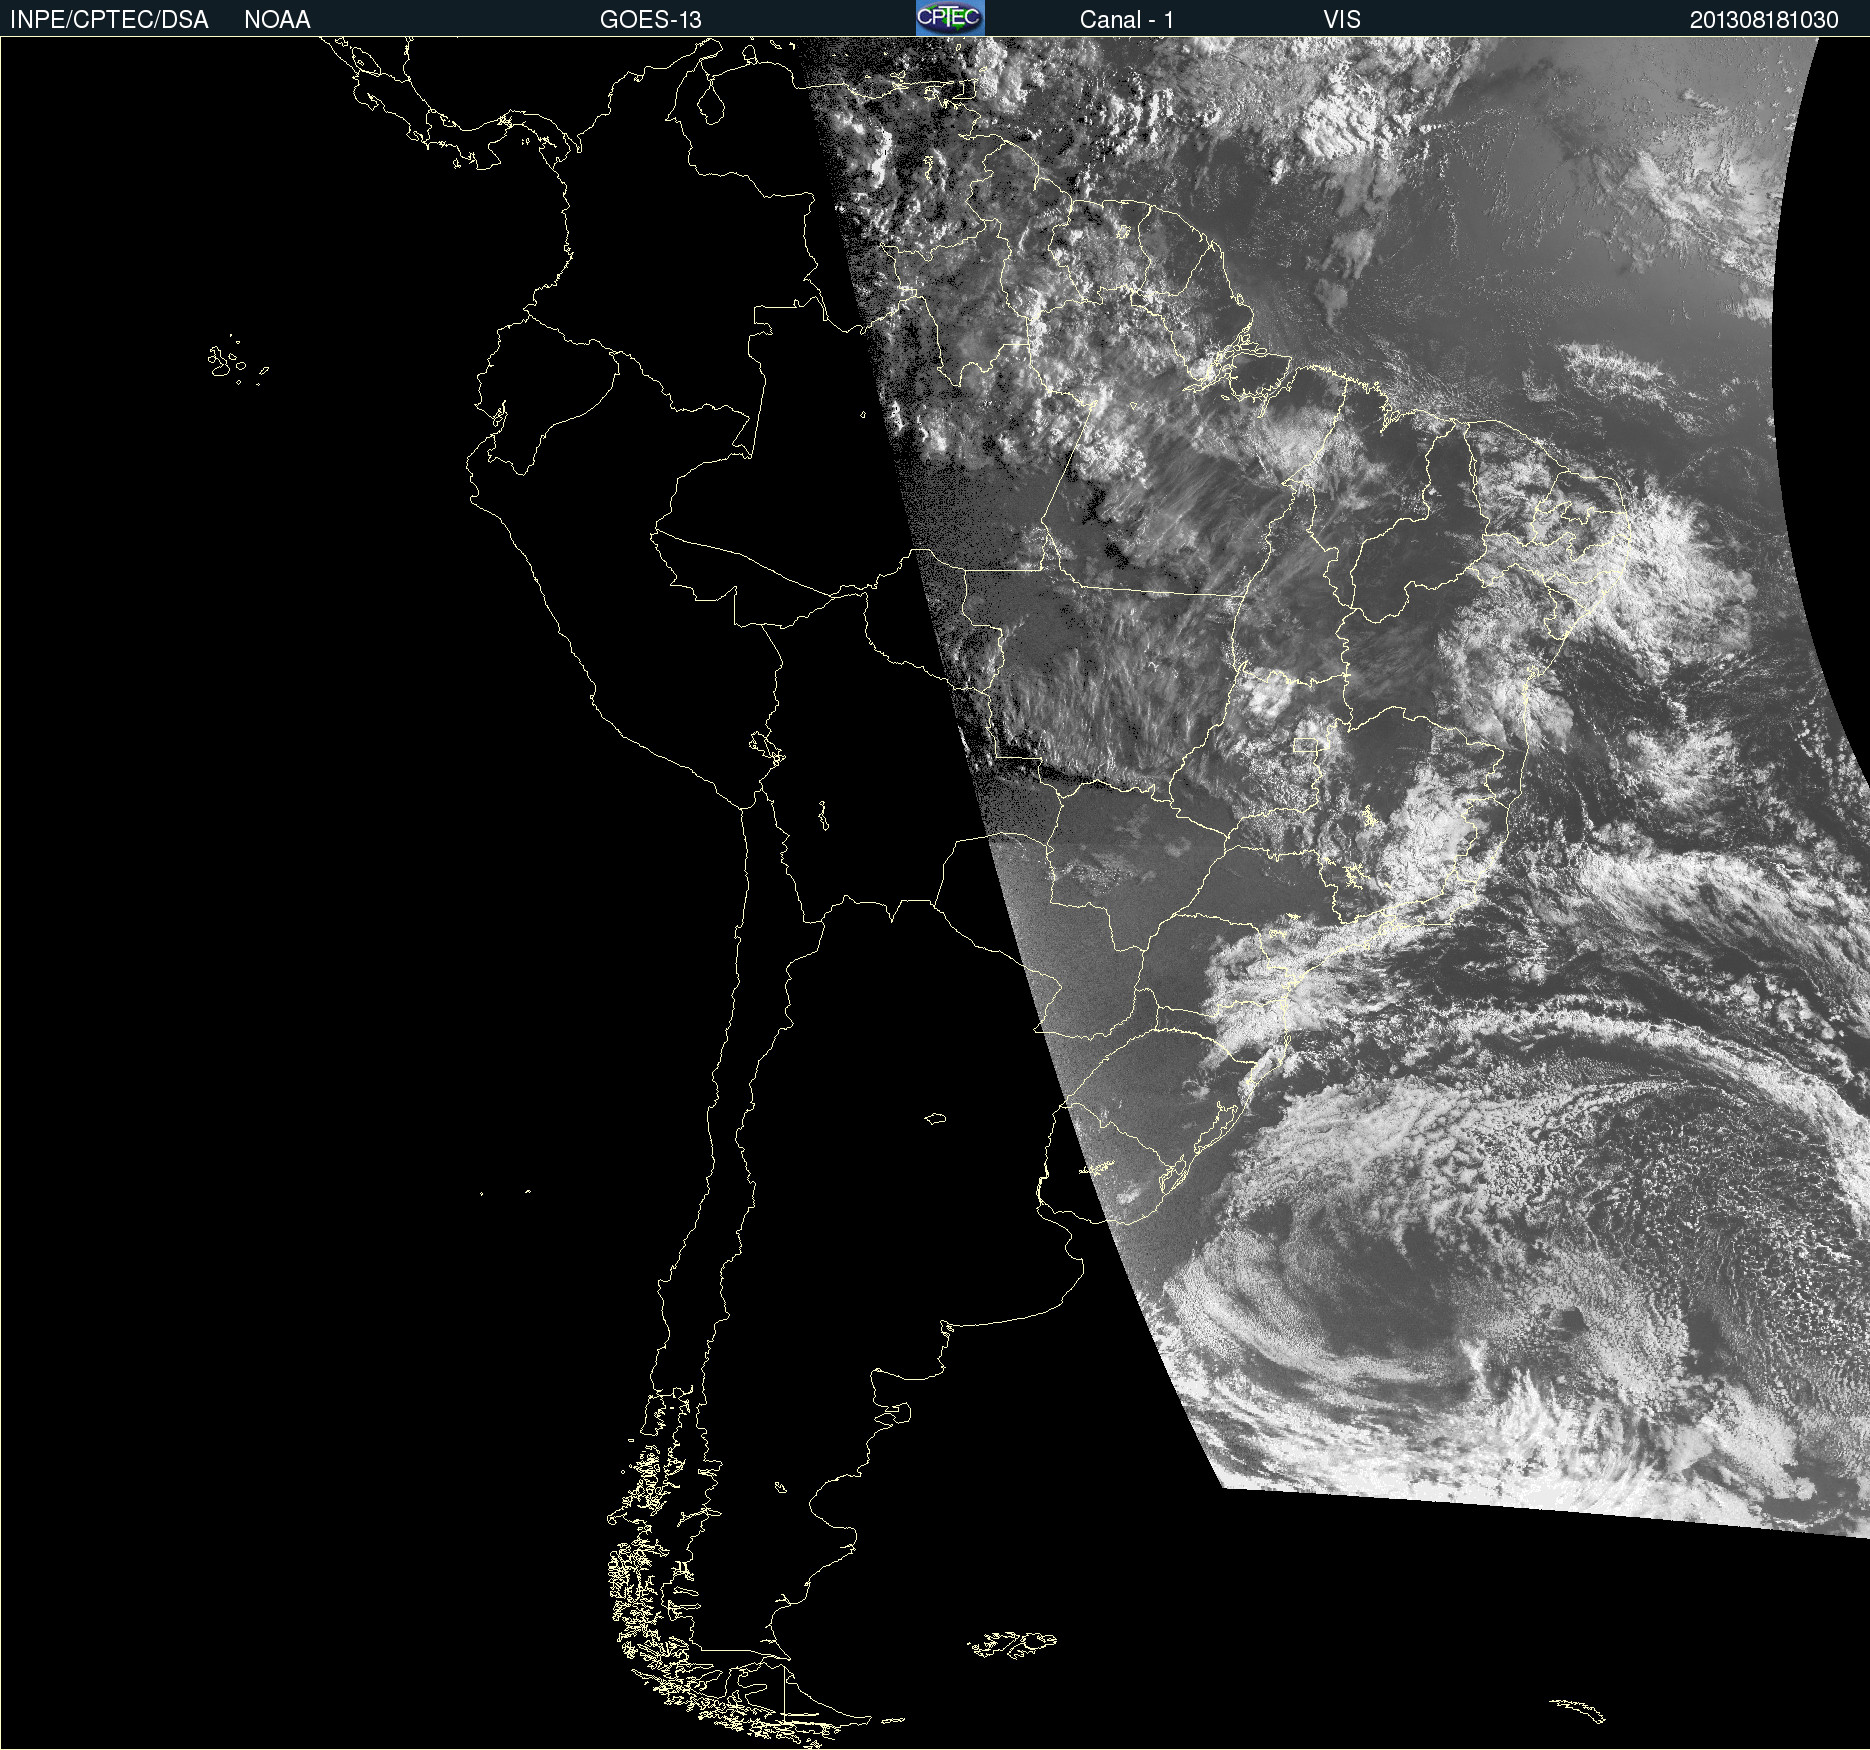The height and width of the screenshot is (1750, 1870).
Task: Click the INPE/CPTEC/DSA header label
Action: point(109,20)
